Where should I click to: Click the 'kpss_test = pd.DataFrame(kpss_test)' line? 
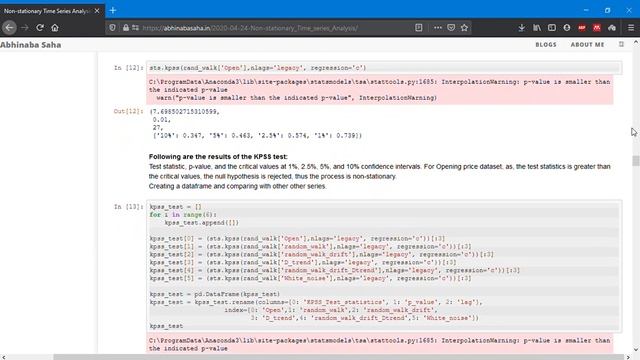pyautogui.click(x=215, y=294)
